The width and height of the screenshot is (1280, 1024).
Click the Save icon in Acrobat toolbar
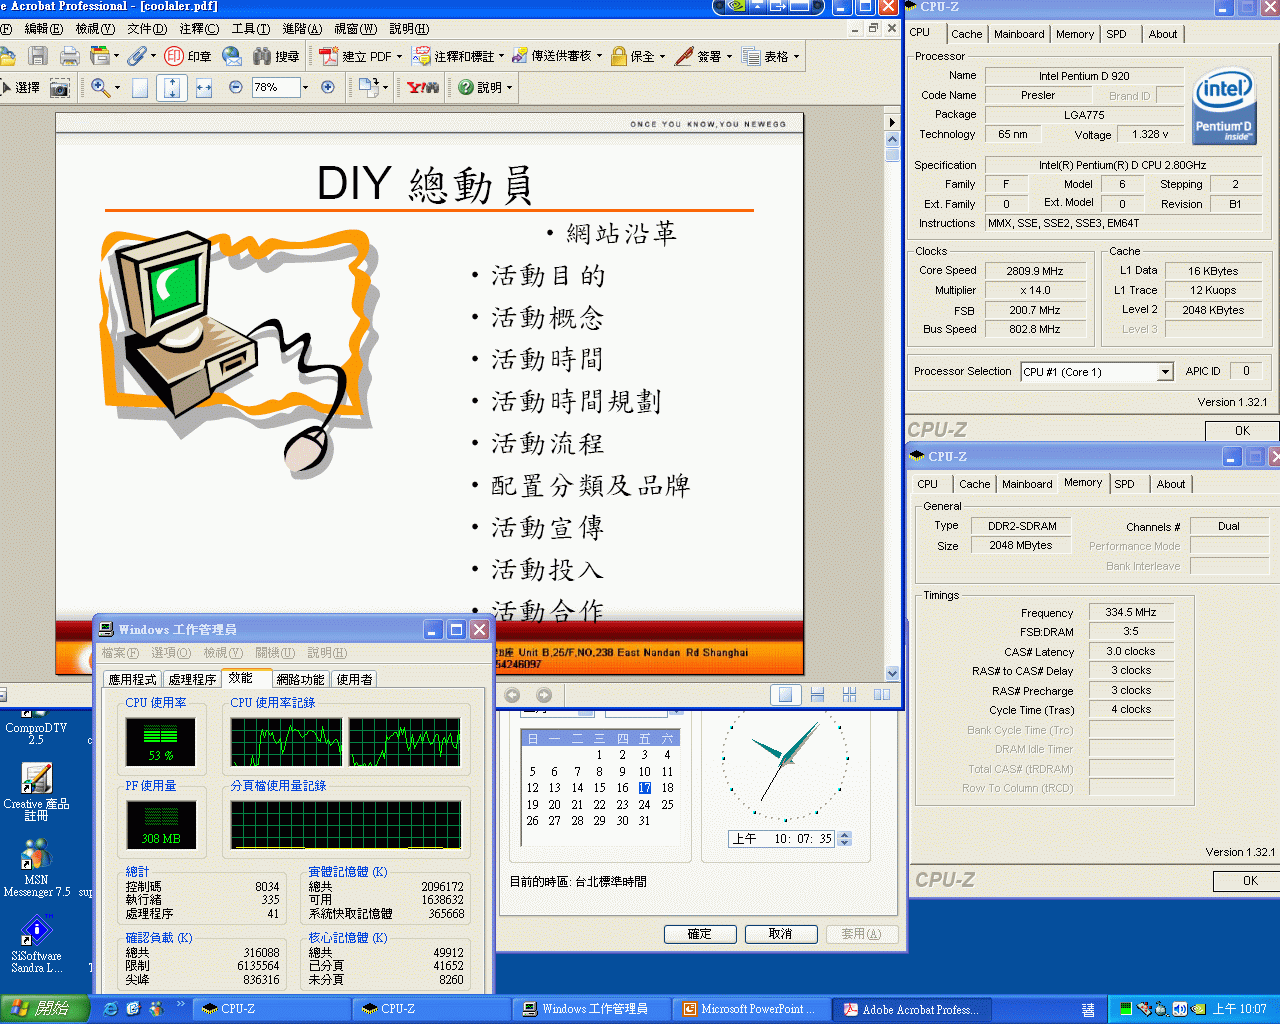[38, 56]
